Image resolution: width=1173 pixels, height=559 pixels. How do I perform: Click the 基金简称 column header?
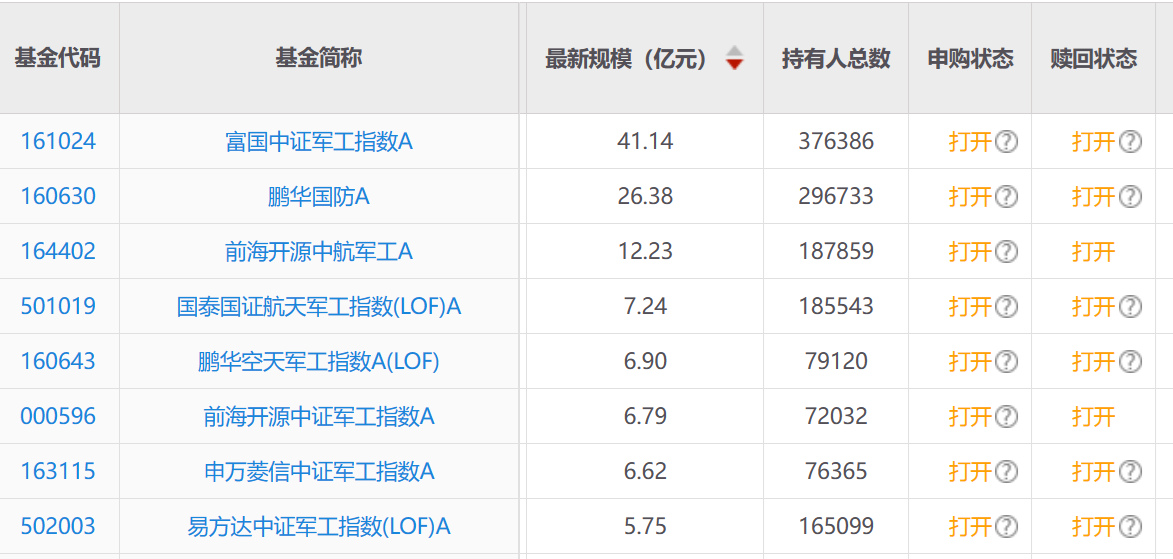click(x=319, y=58)
